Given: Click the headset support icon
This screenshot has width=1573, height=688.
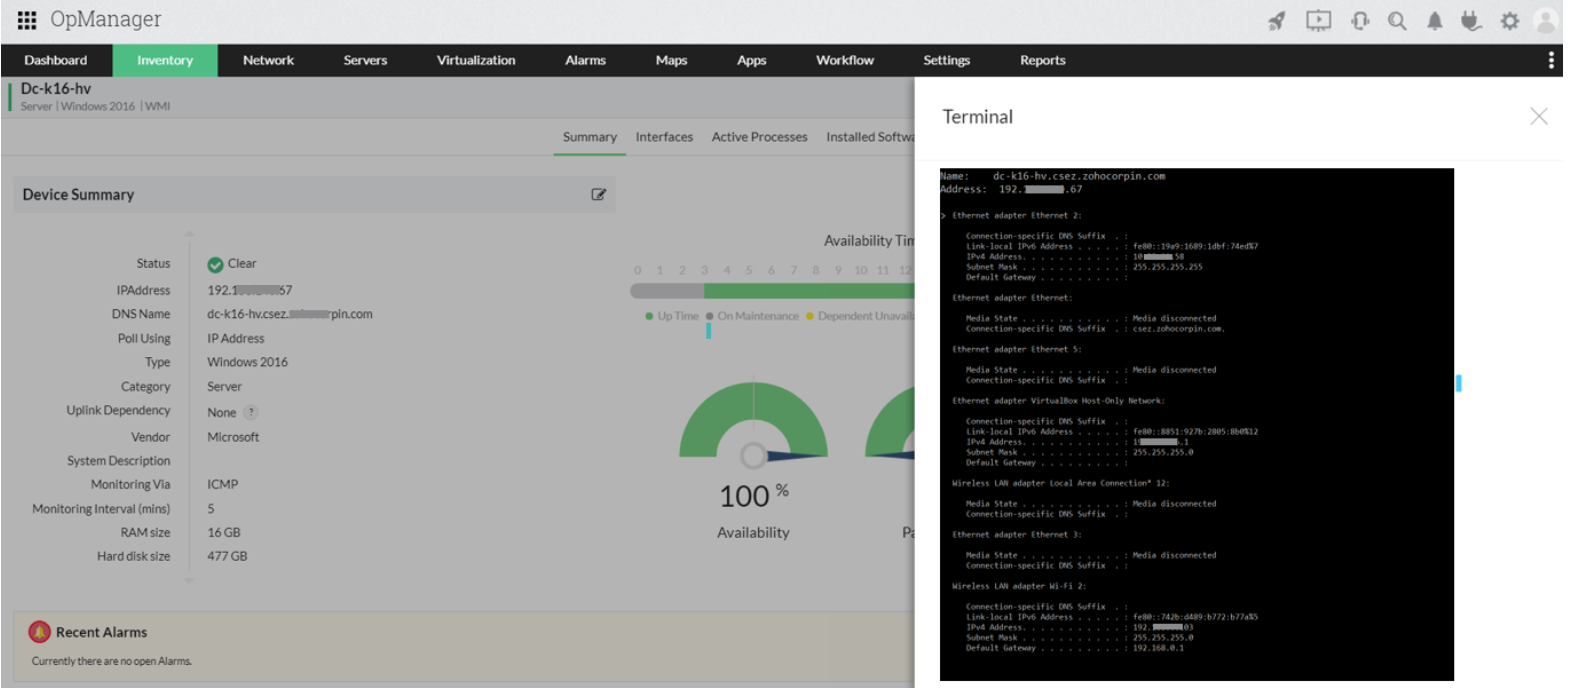Looking at the screenshot, I should [1359, 21].
